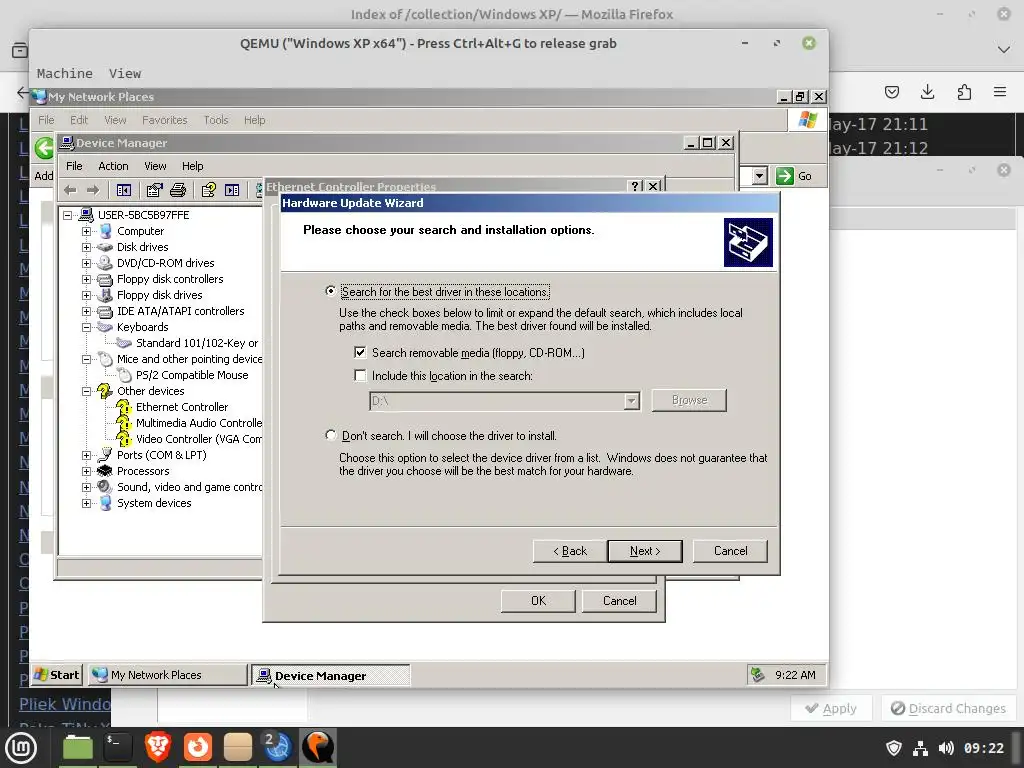Open the QEMU Machine menu

[x=65, y=73]
